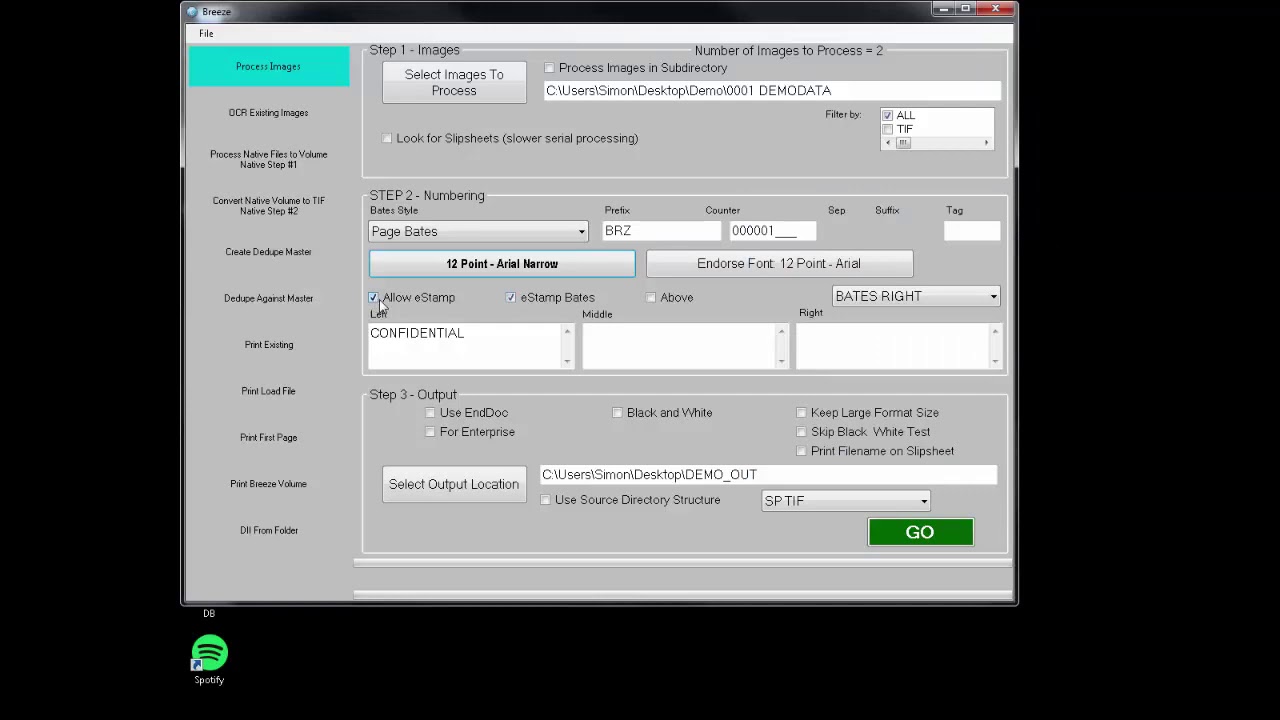This screenshot has height=720, width=1280.
Task: Click the input images path field
Action: (772, 91)
